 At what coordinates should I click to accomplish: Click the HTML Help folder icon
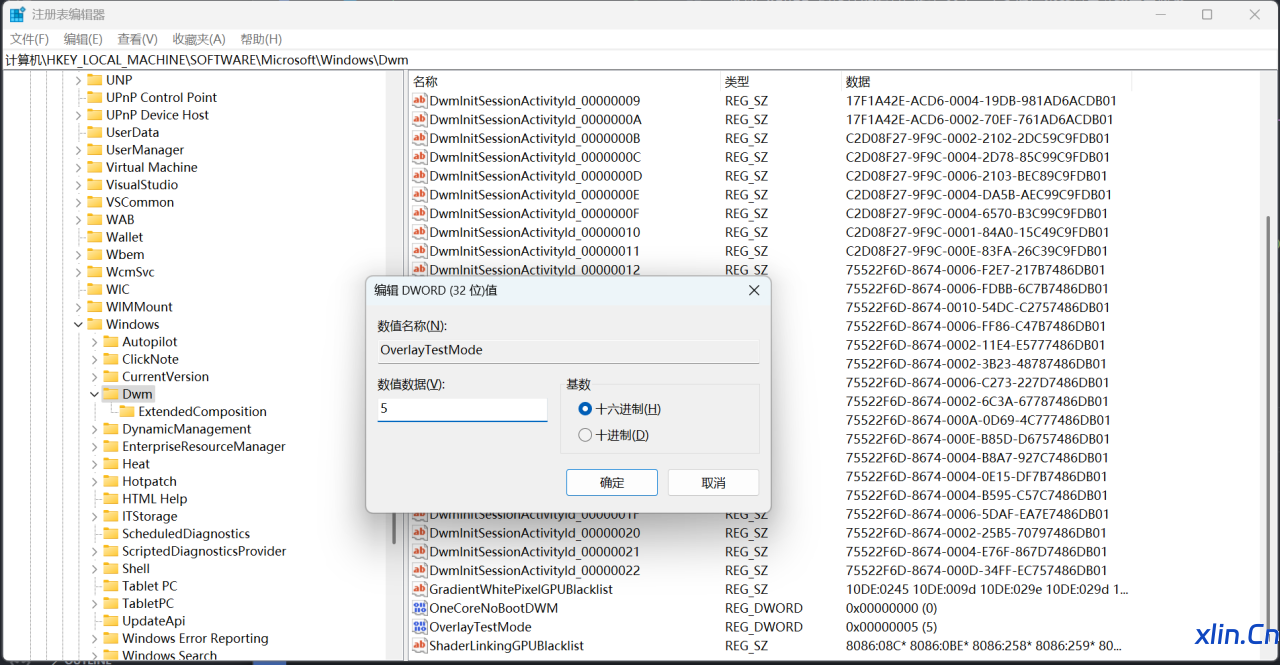click(x=111, y=499)
